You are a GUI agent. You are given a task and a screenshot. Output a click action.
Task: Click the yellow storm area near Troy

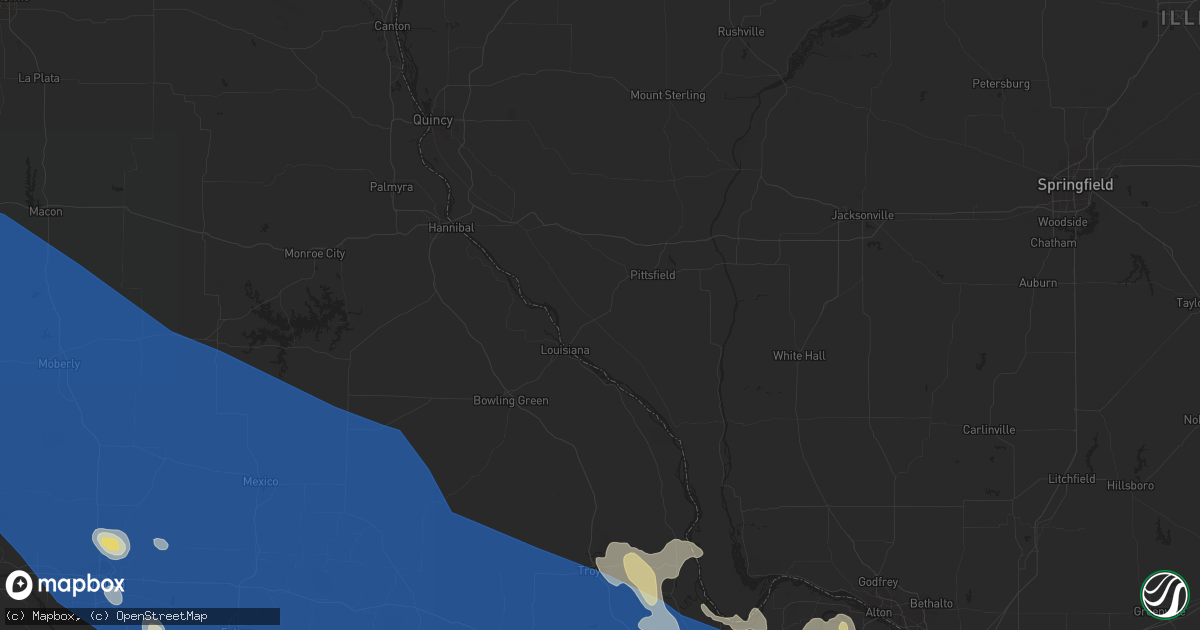[639, 574]
